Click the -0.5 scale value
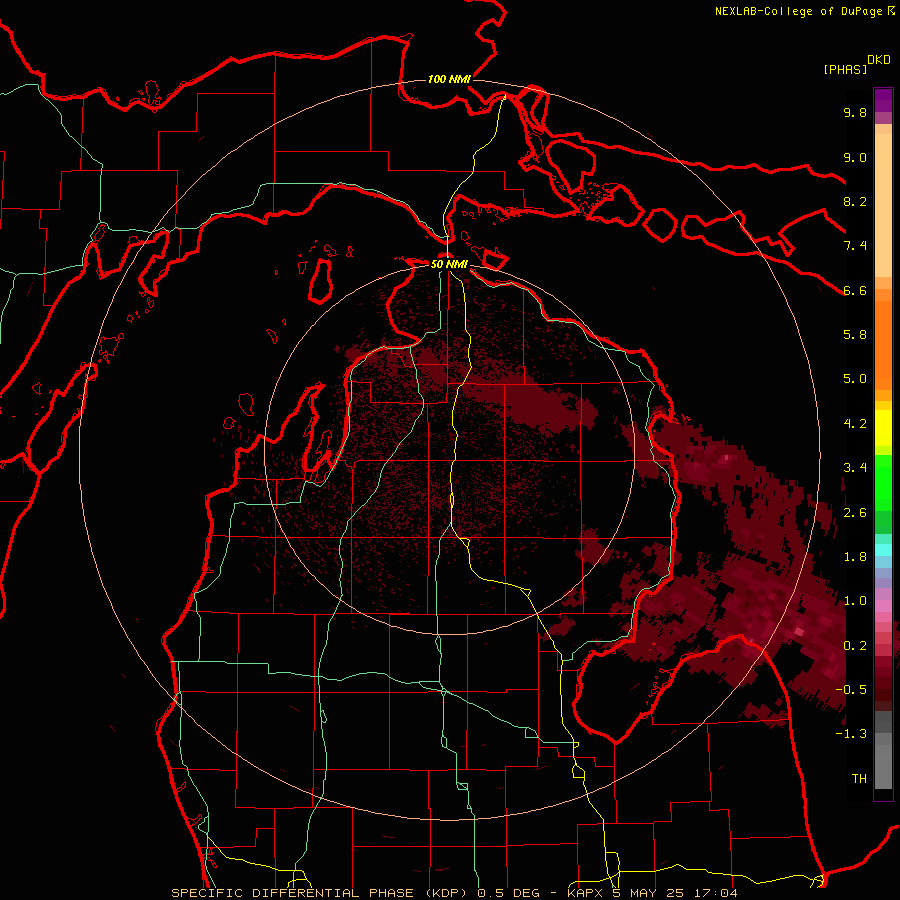 [x=851, y=690]
